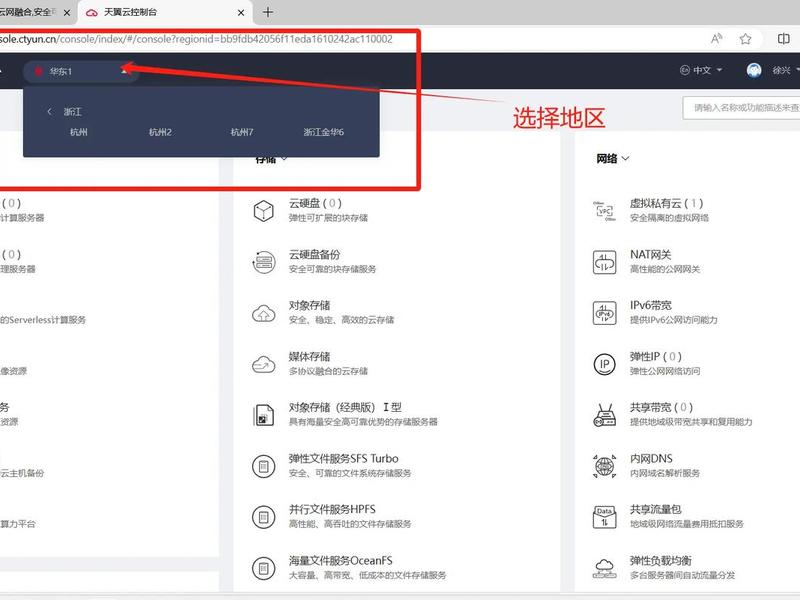Open the 云硬盘备份 icon
This screenshot has height=600, width=800.
tap(263, 262)
